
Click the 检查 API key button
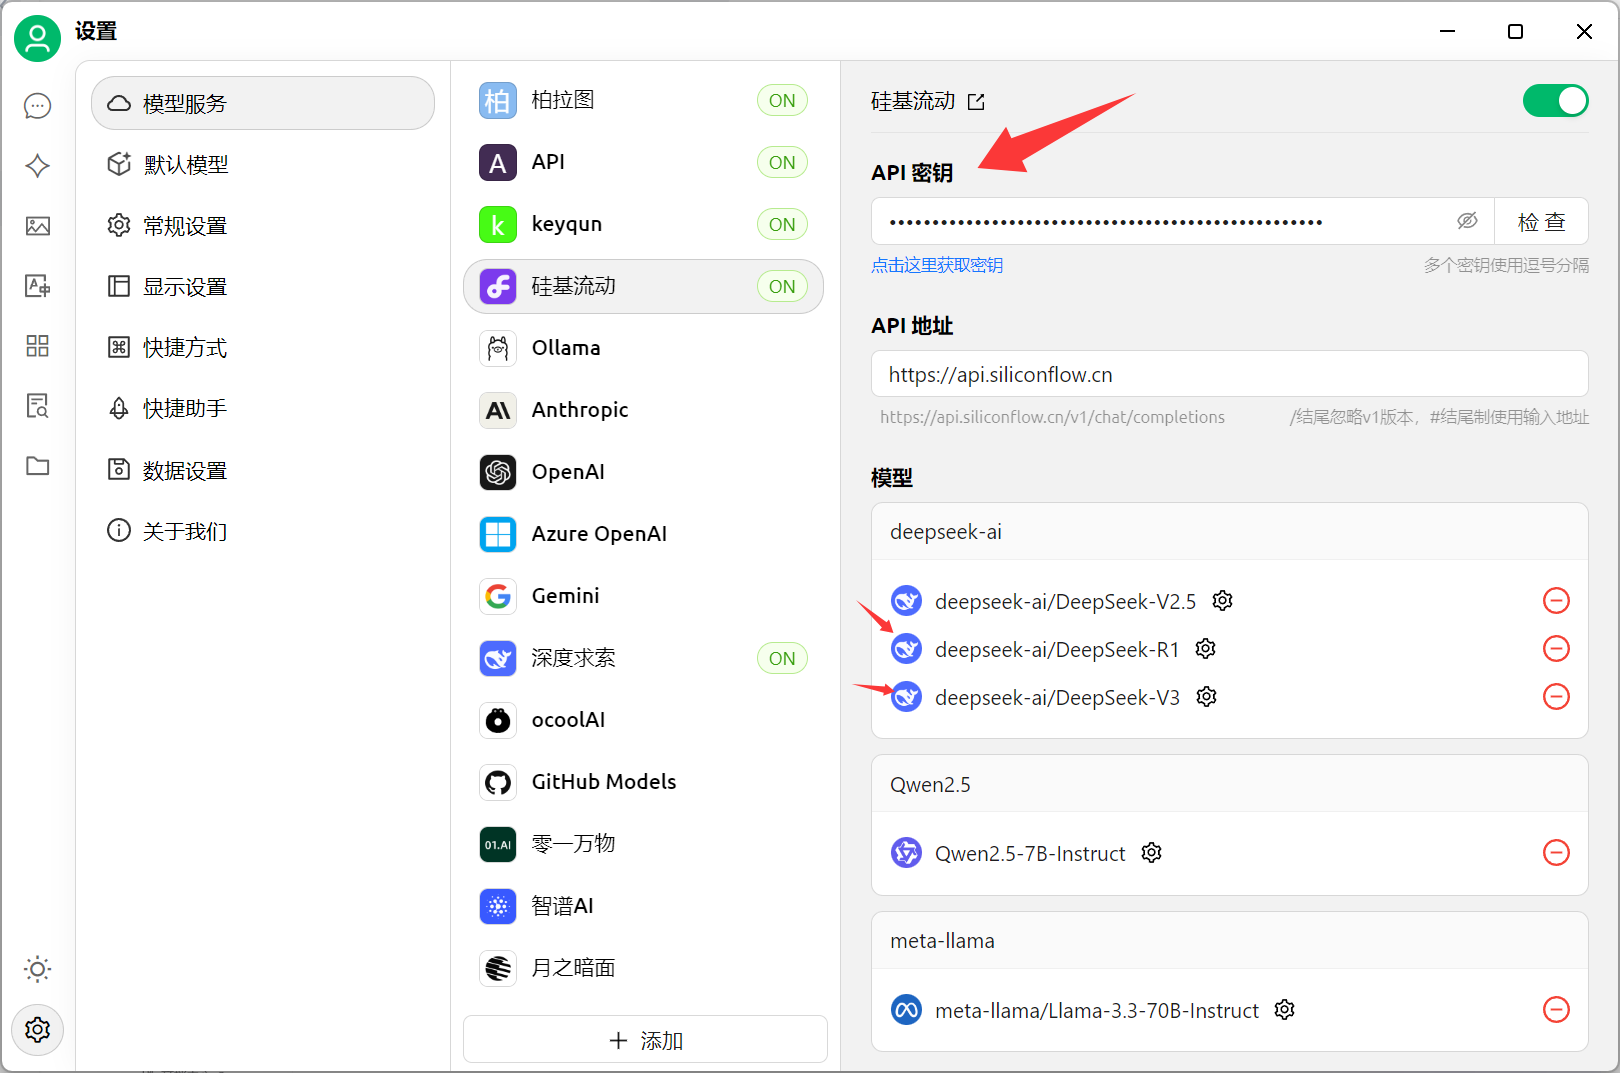[x=1541, y=222]
